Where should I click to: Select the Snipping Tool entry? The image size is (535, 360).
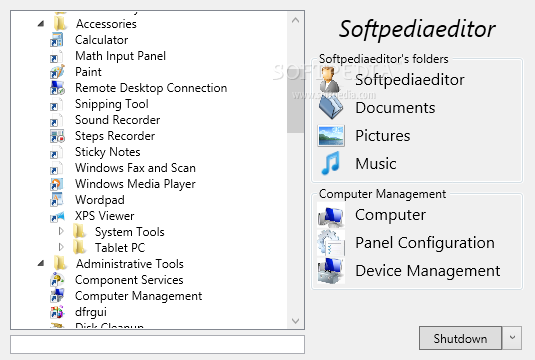pyautogui.click(x=112, y=104)
